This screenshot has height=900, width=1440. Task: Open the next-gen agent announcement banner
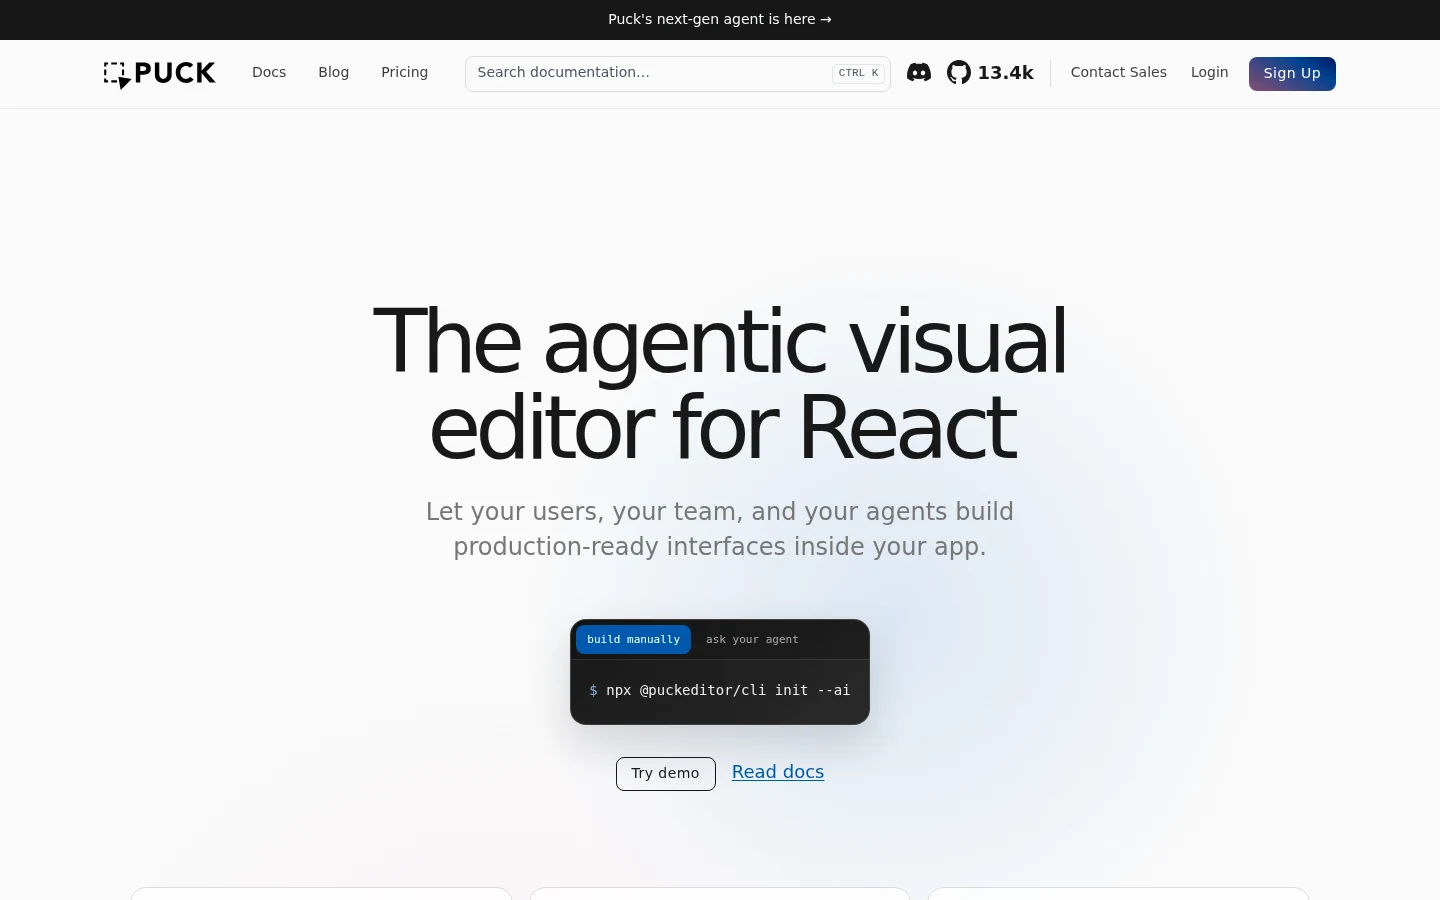[720, 19]
